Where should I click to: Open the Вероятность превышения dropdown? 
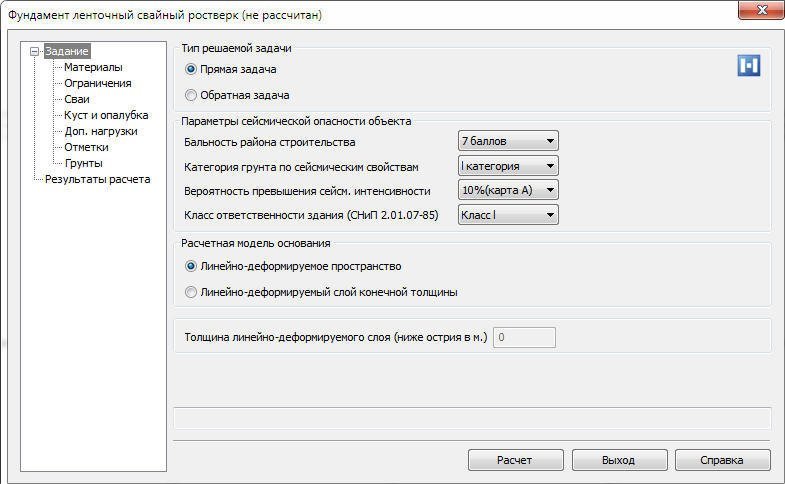[x=508, y=190]
